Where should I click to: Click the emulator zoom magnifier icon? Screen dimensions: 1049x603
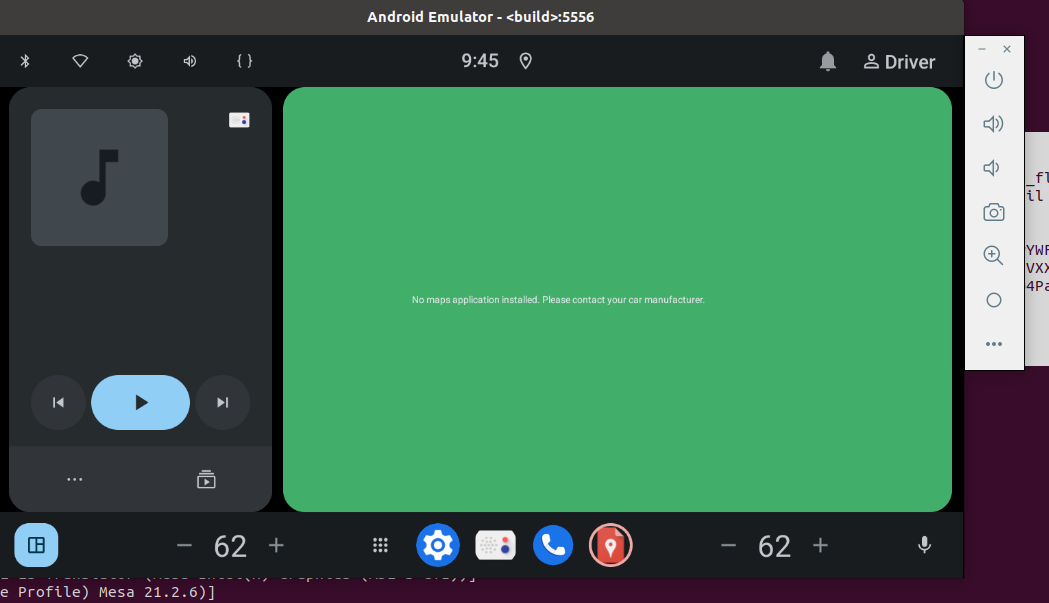[x=993, y=255]
